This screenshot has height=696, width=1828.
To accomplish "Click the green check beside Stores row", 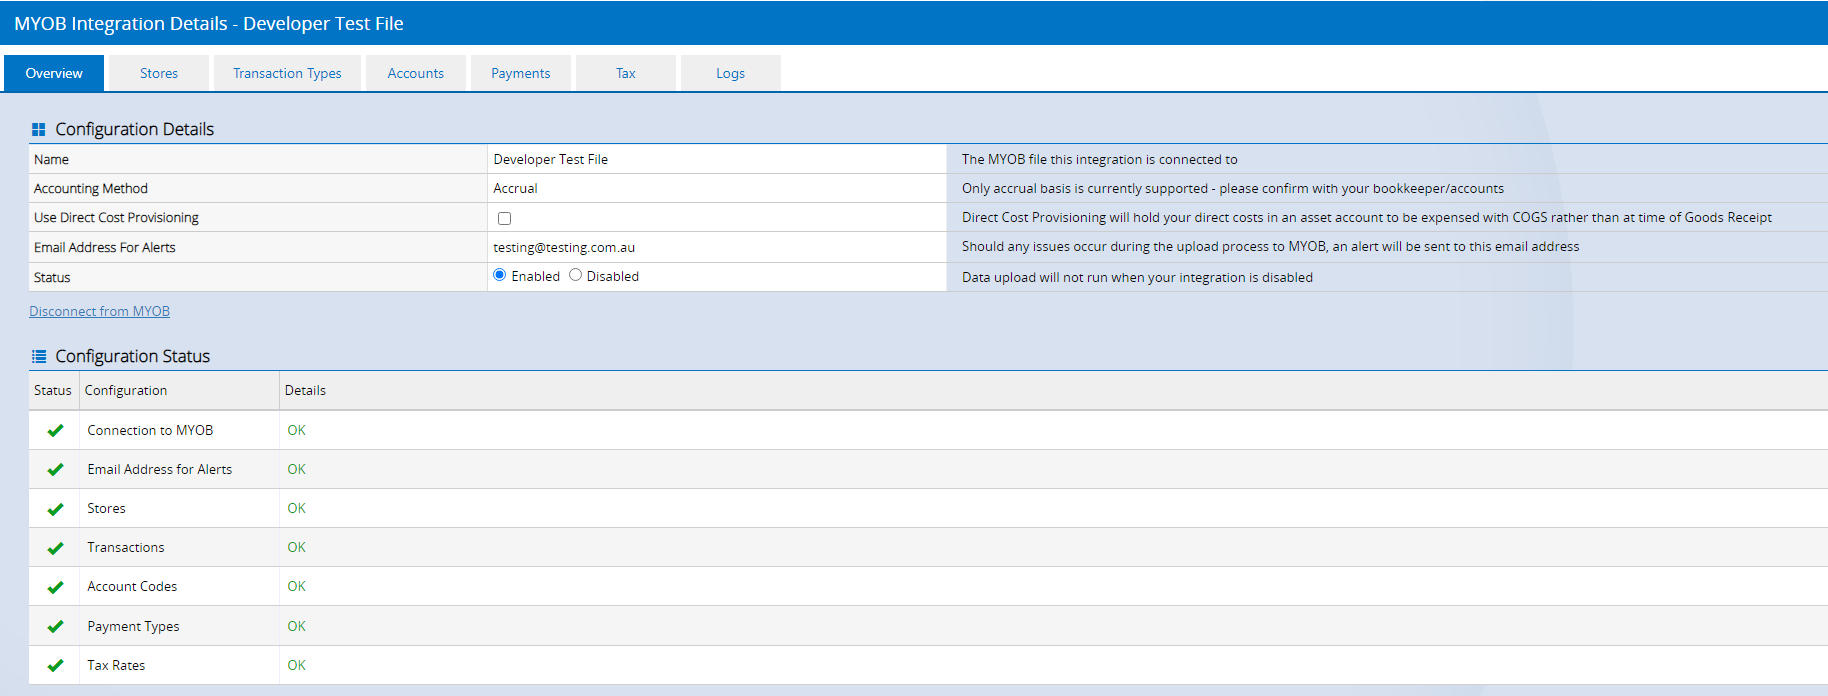I will point(55,509).
